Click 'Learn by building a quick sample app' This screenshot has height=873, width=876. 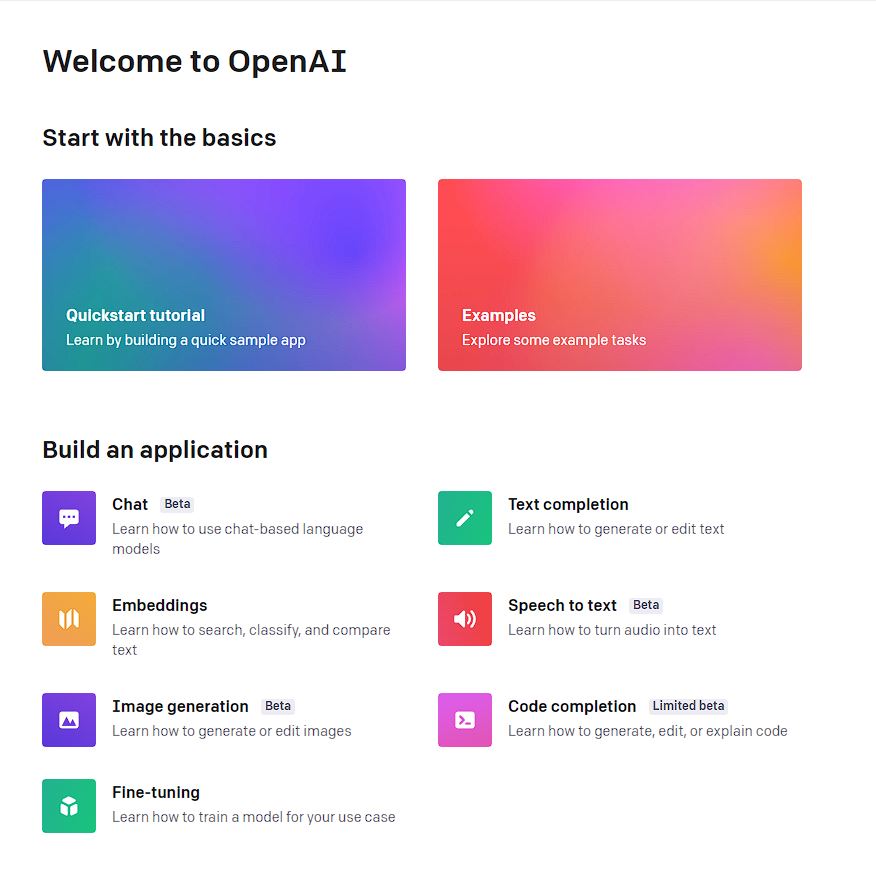(186, 340)
